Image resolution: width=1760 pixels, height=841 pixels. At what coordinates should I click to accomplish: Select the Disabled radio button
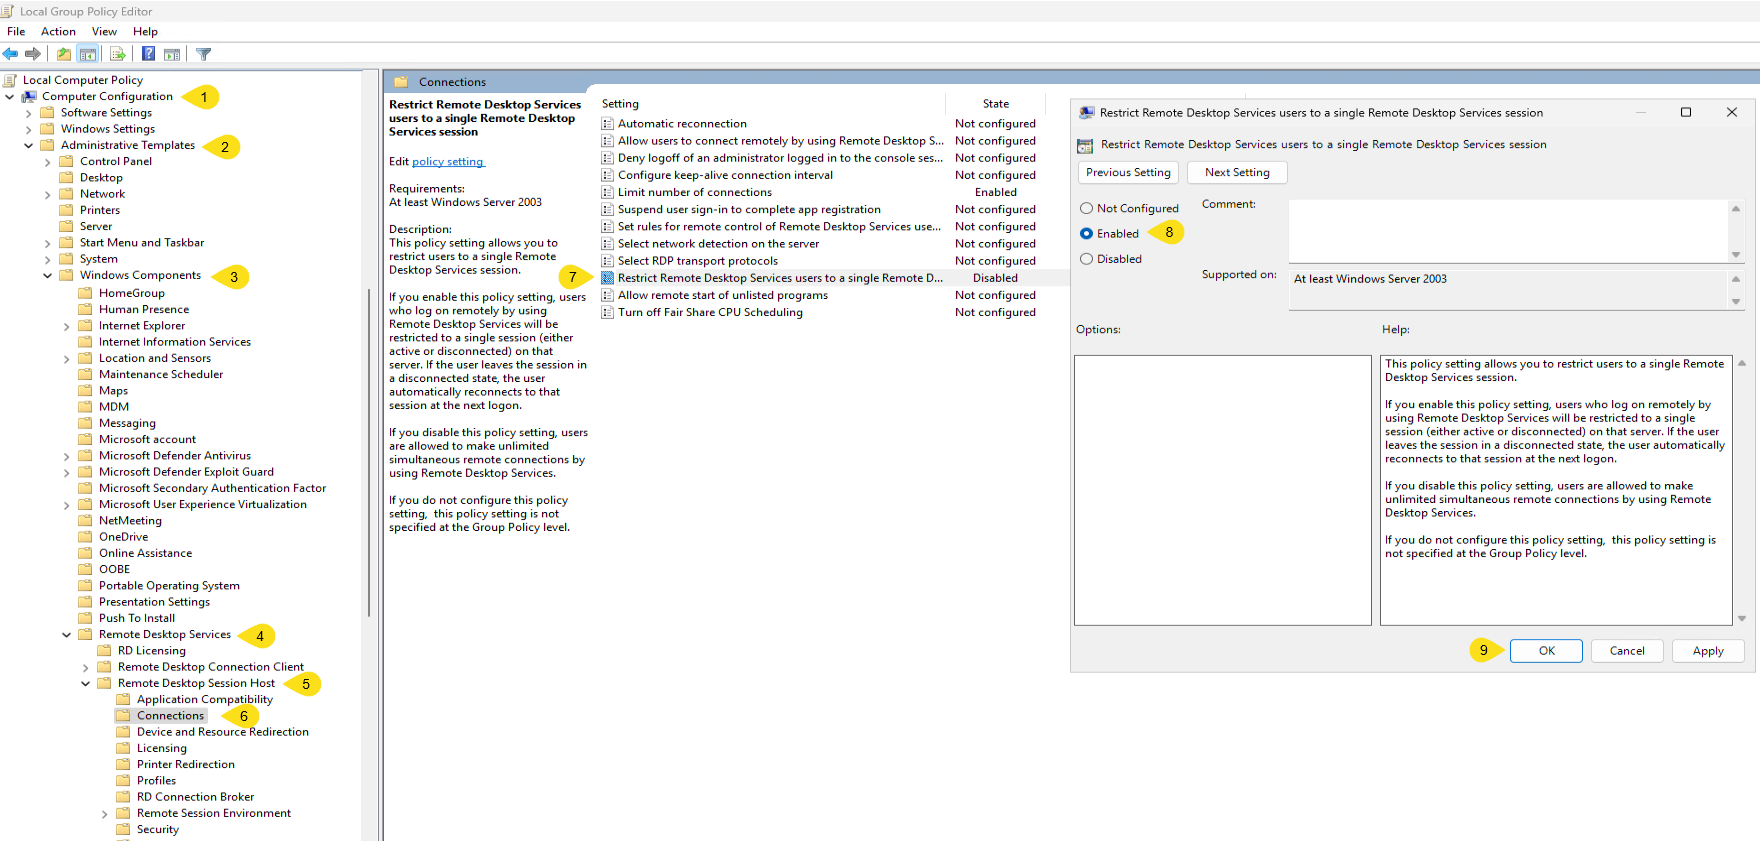1086,259
